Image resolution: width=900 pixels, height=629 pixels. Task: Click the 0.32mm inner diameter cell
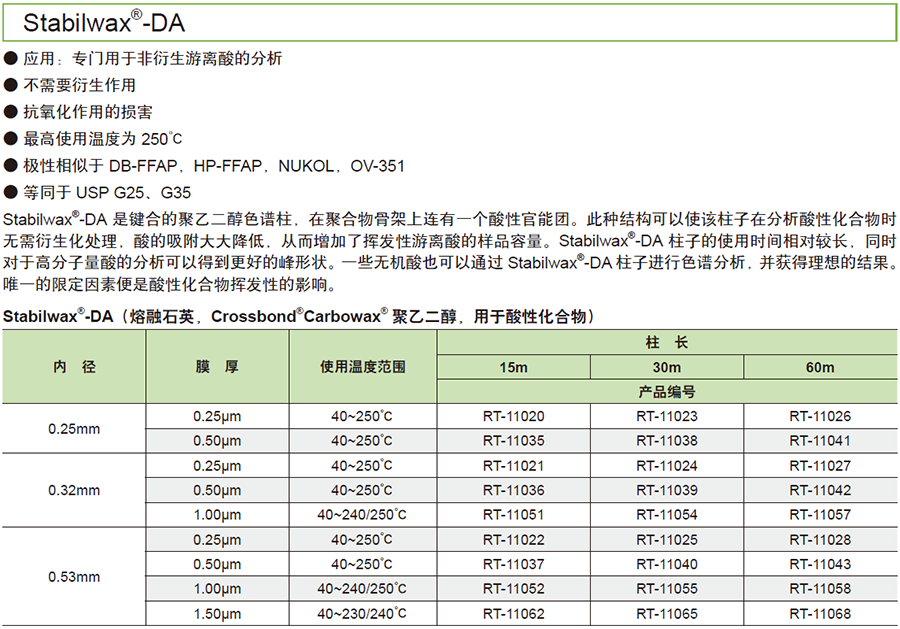74,490
